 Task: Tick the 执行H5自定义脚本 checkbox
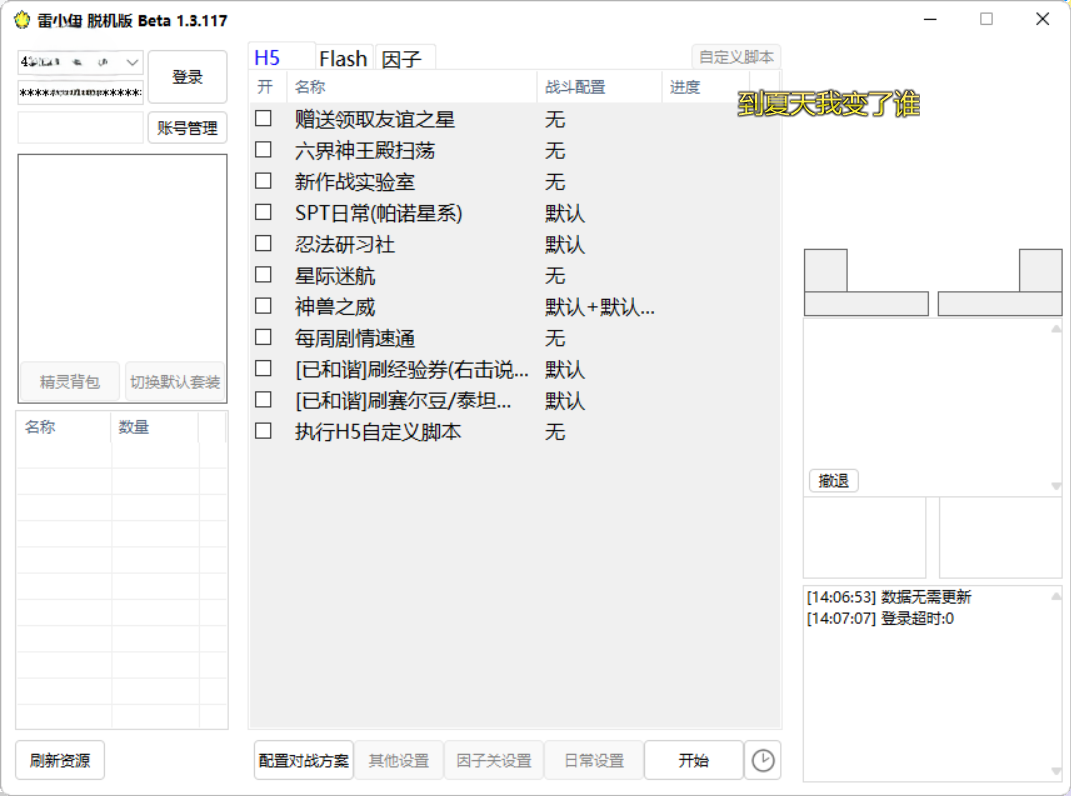pos(263,431)
